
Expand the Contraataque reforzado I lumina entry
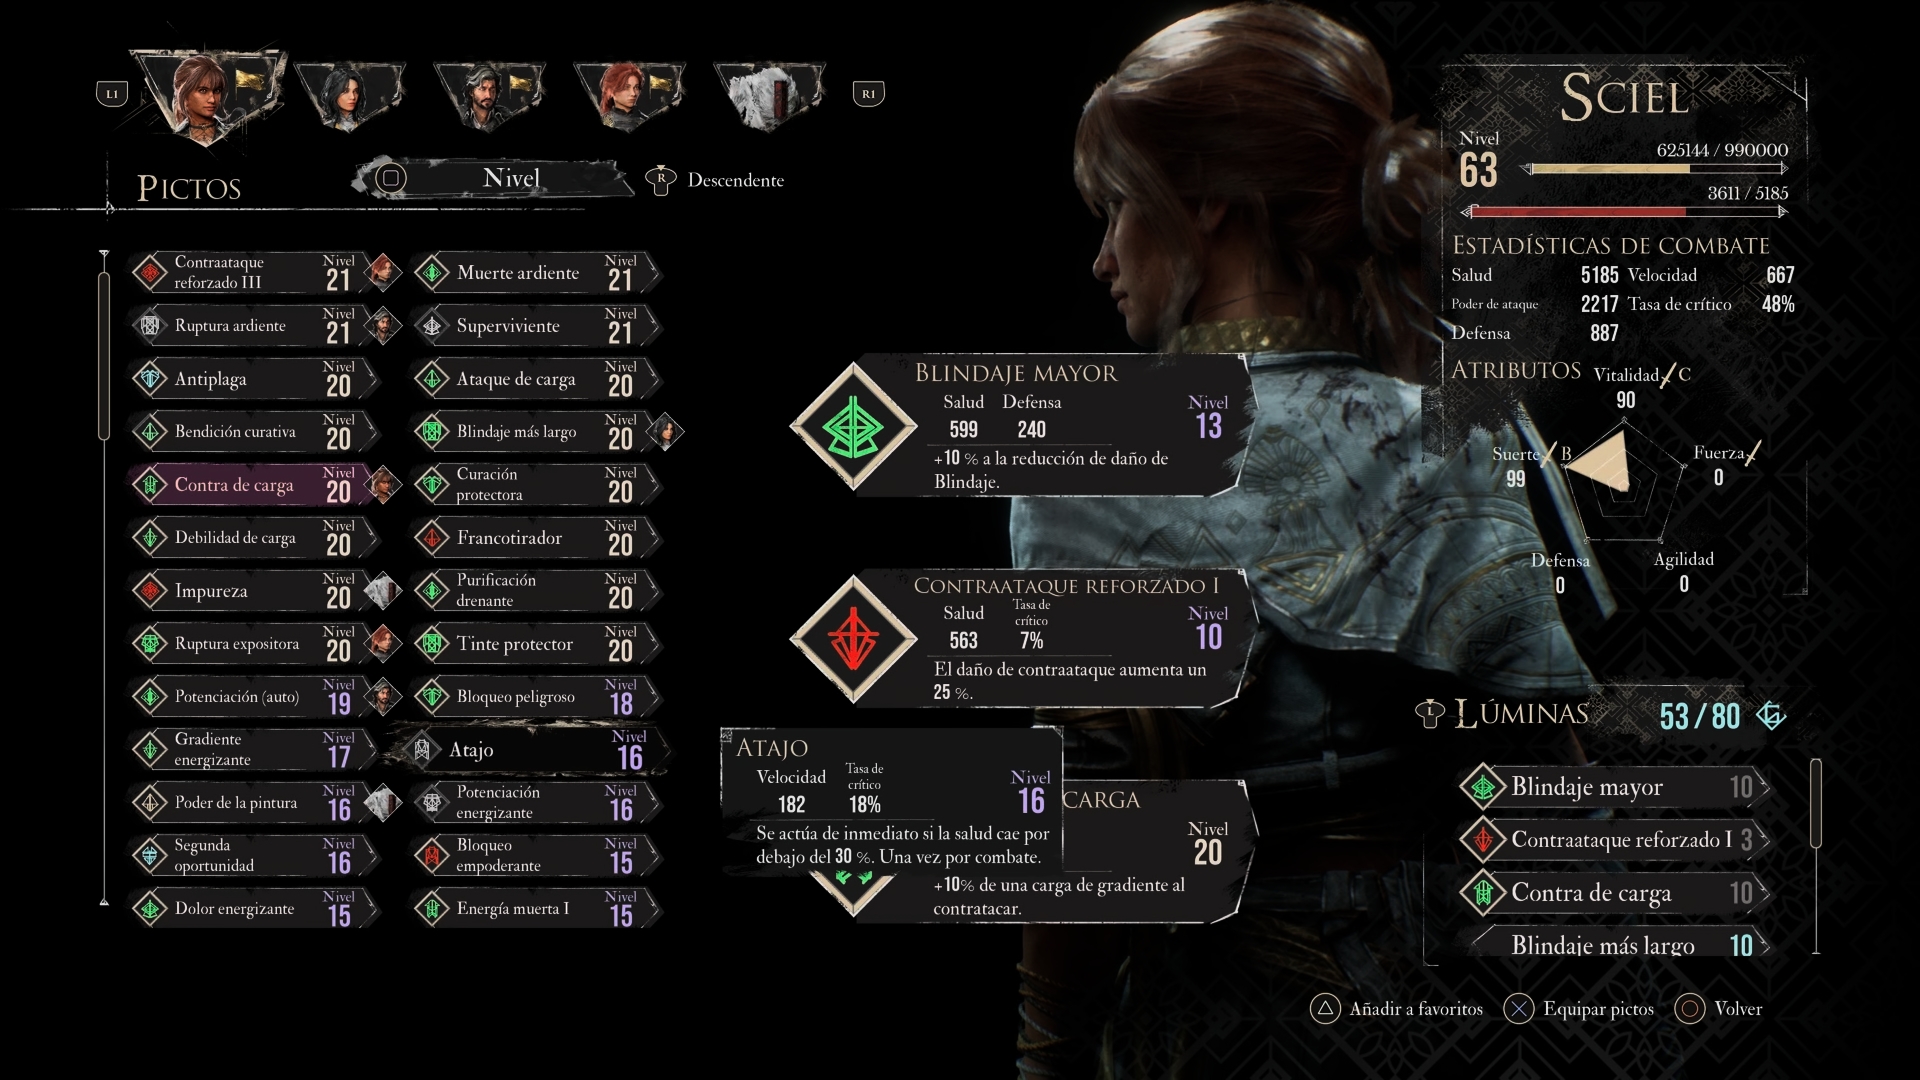pyautogui.click(x=1614, y=840)
